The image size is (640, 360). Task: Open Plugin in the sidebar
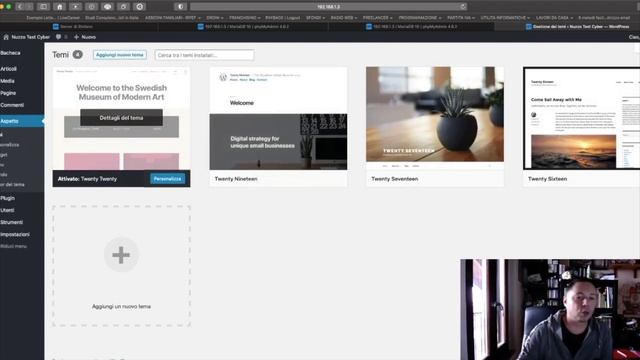click(x=8, y=198)
